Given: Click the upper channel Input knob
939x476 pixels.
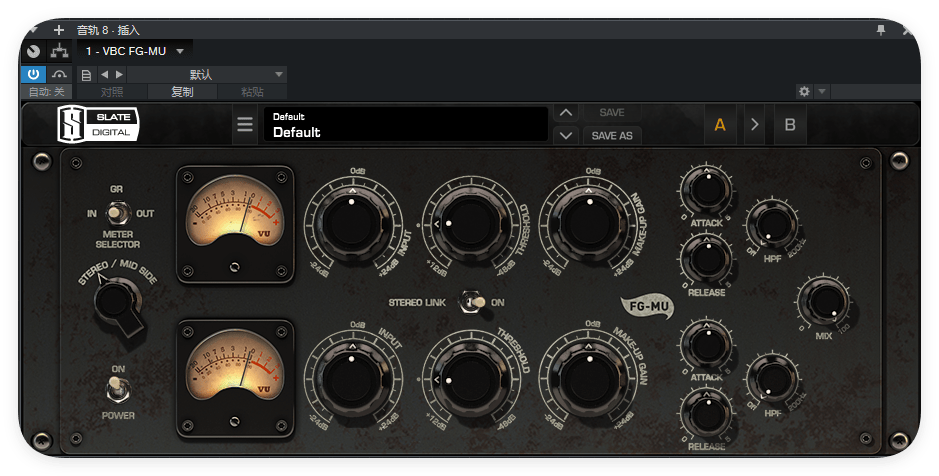Looking at the screenshot, I should tap(352, 224).
